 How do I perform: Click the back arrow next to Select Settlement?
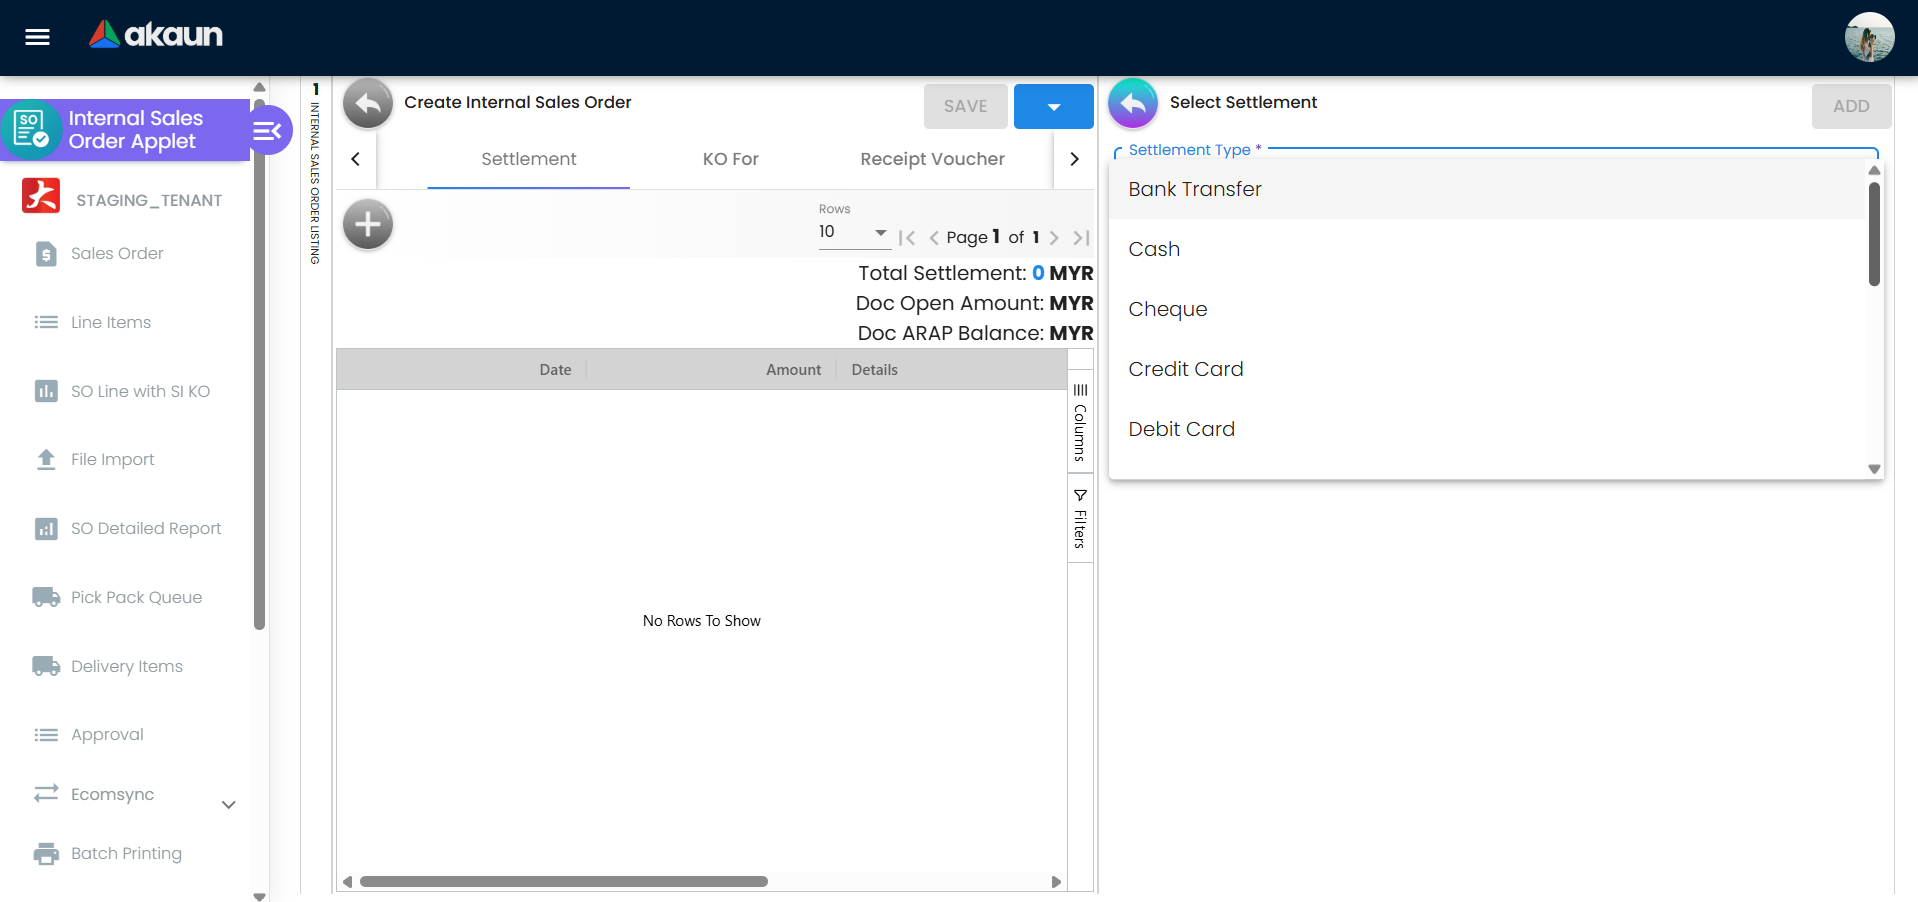1132,104
